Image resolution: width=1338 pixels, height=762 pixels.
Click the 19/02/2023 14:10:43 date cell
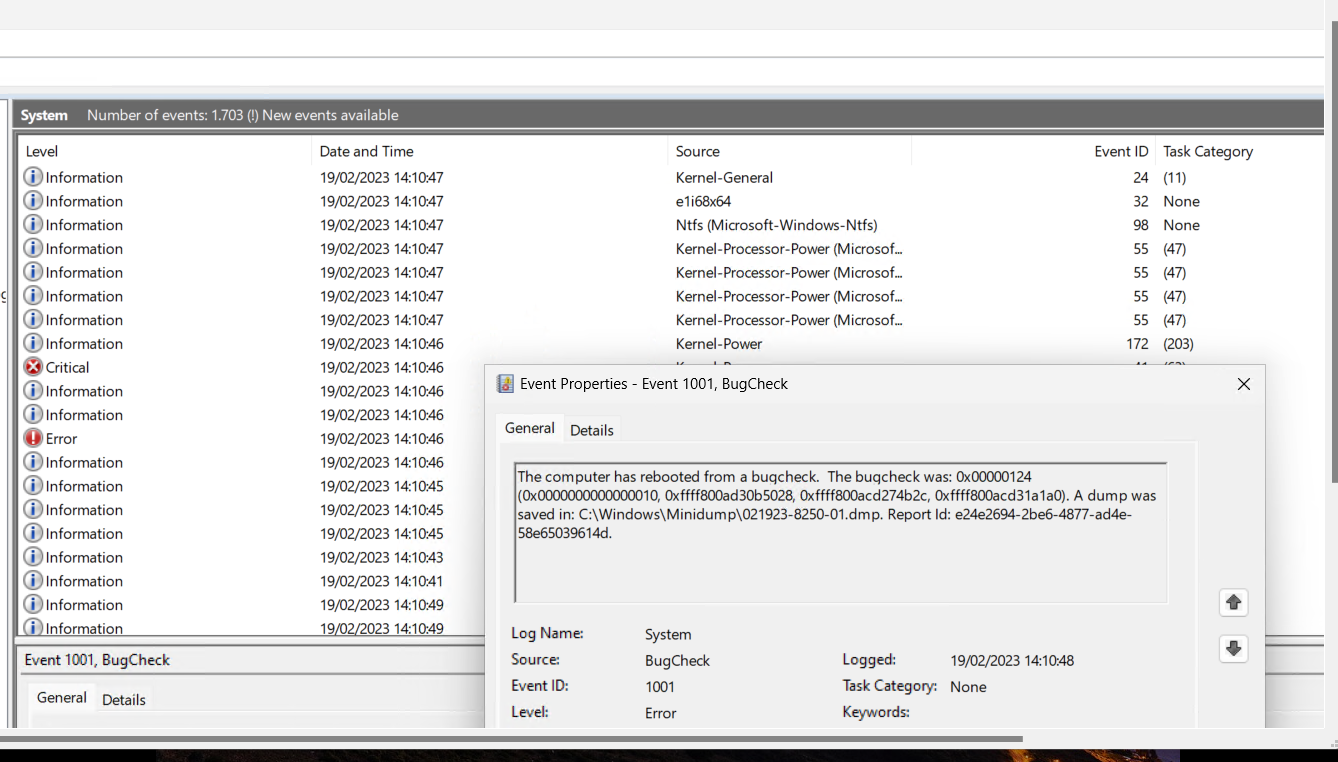click(382, 557)
